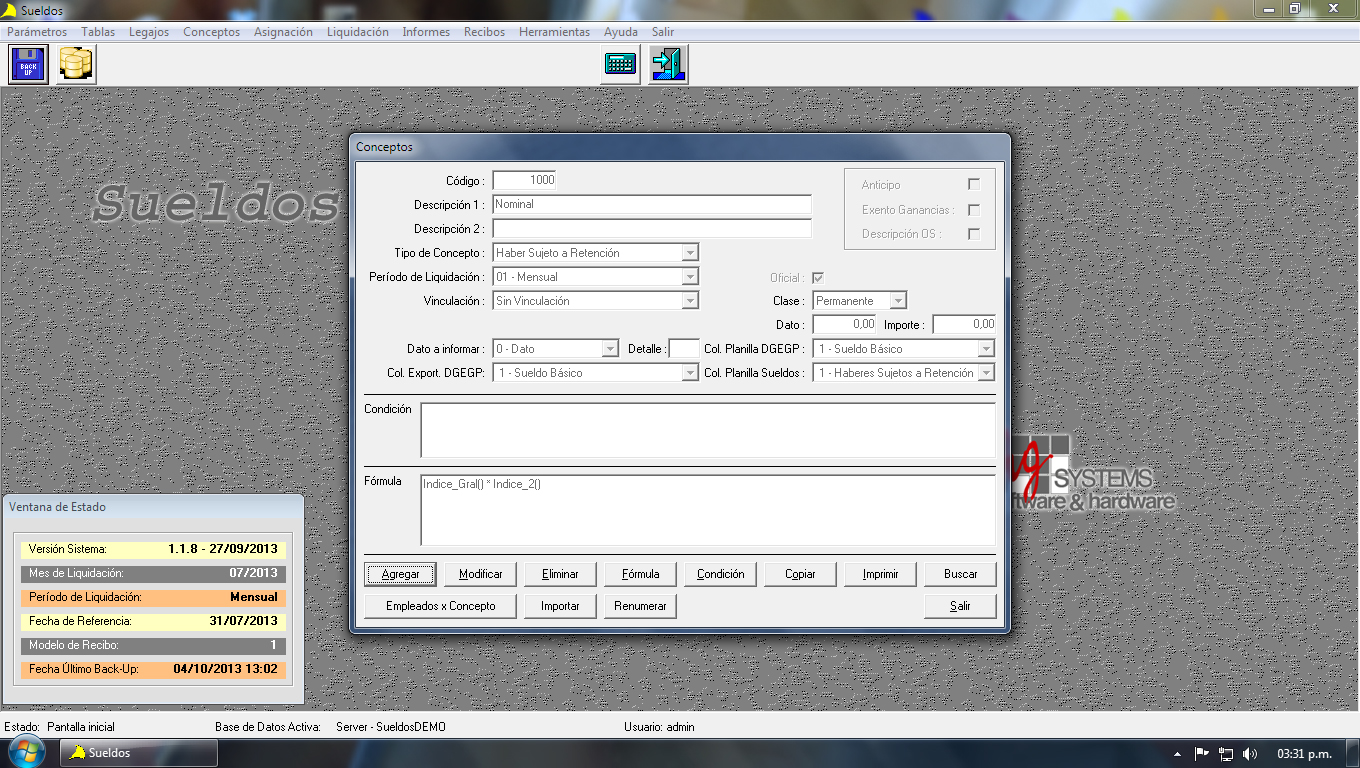Open the Período de Liquidación dropdown
The width and height of the screenshot is (1360, 768).
690,277
